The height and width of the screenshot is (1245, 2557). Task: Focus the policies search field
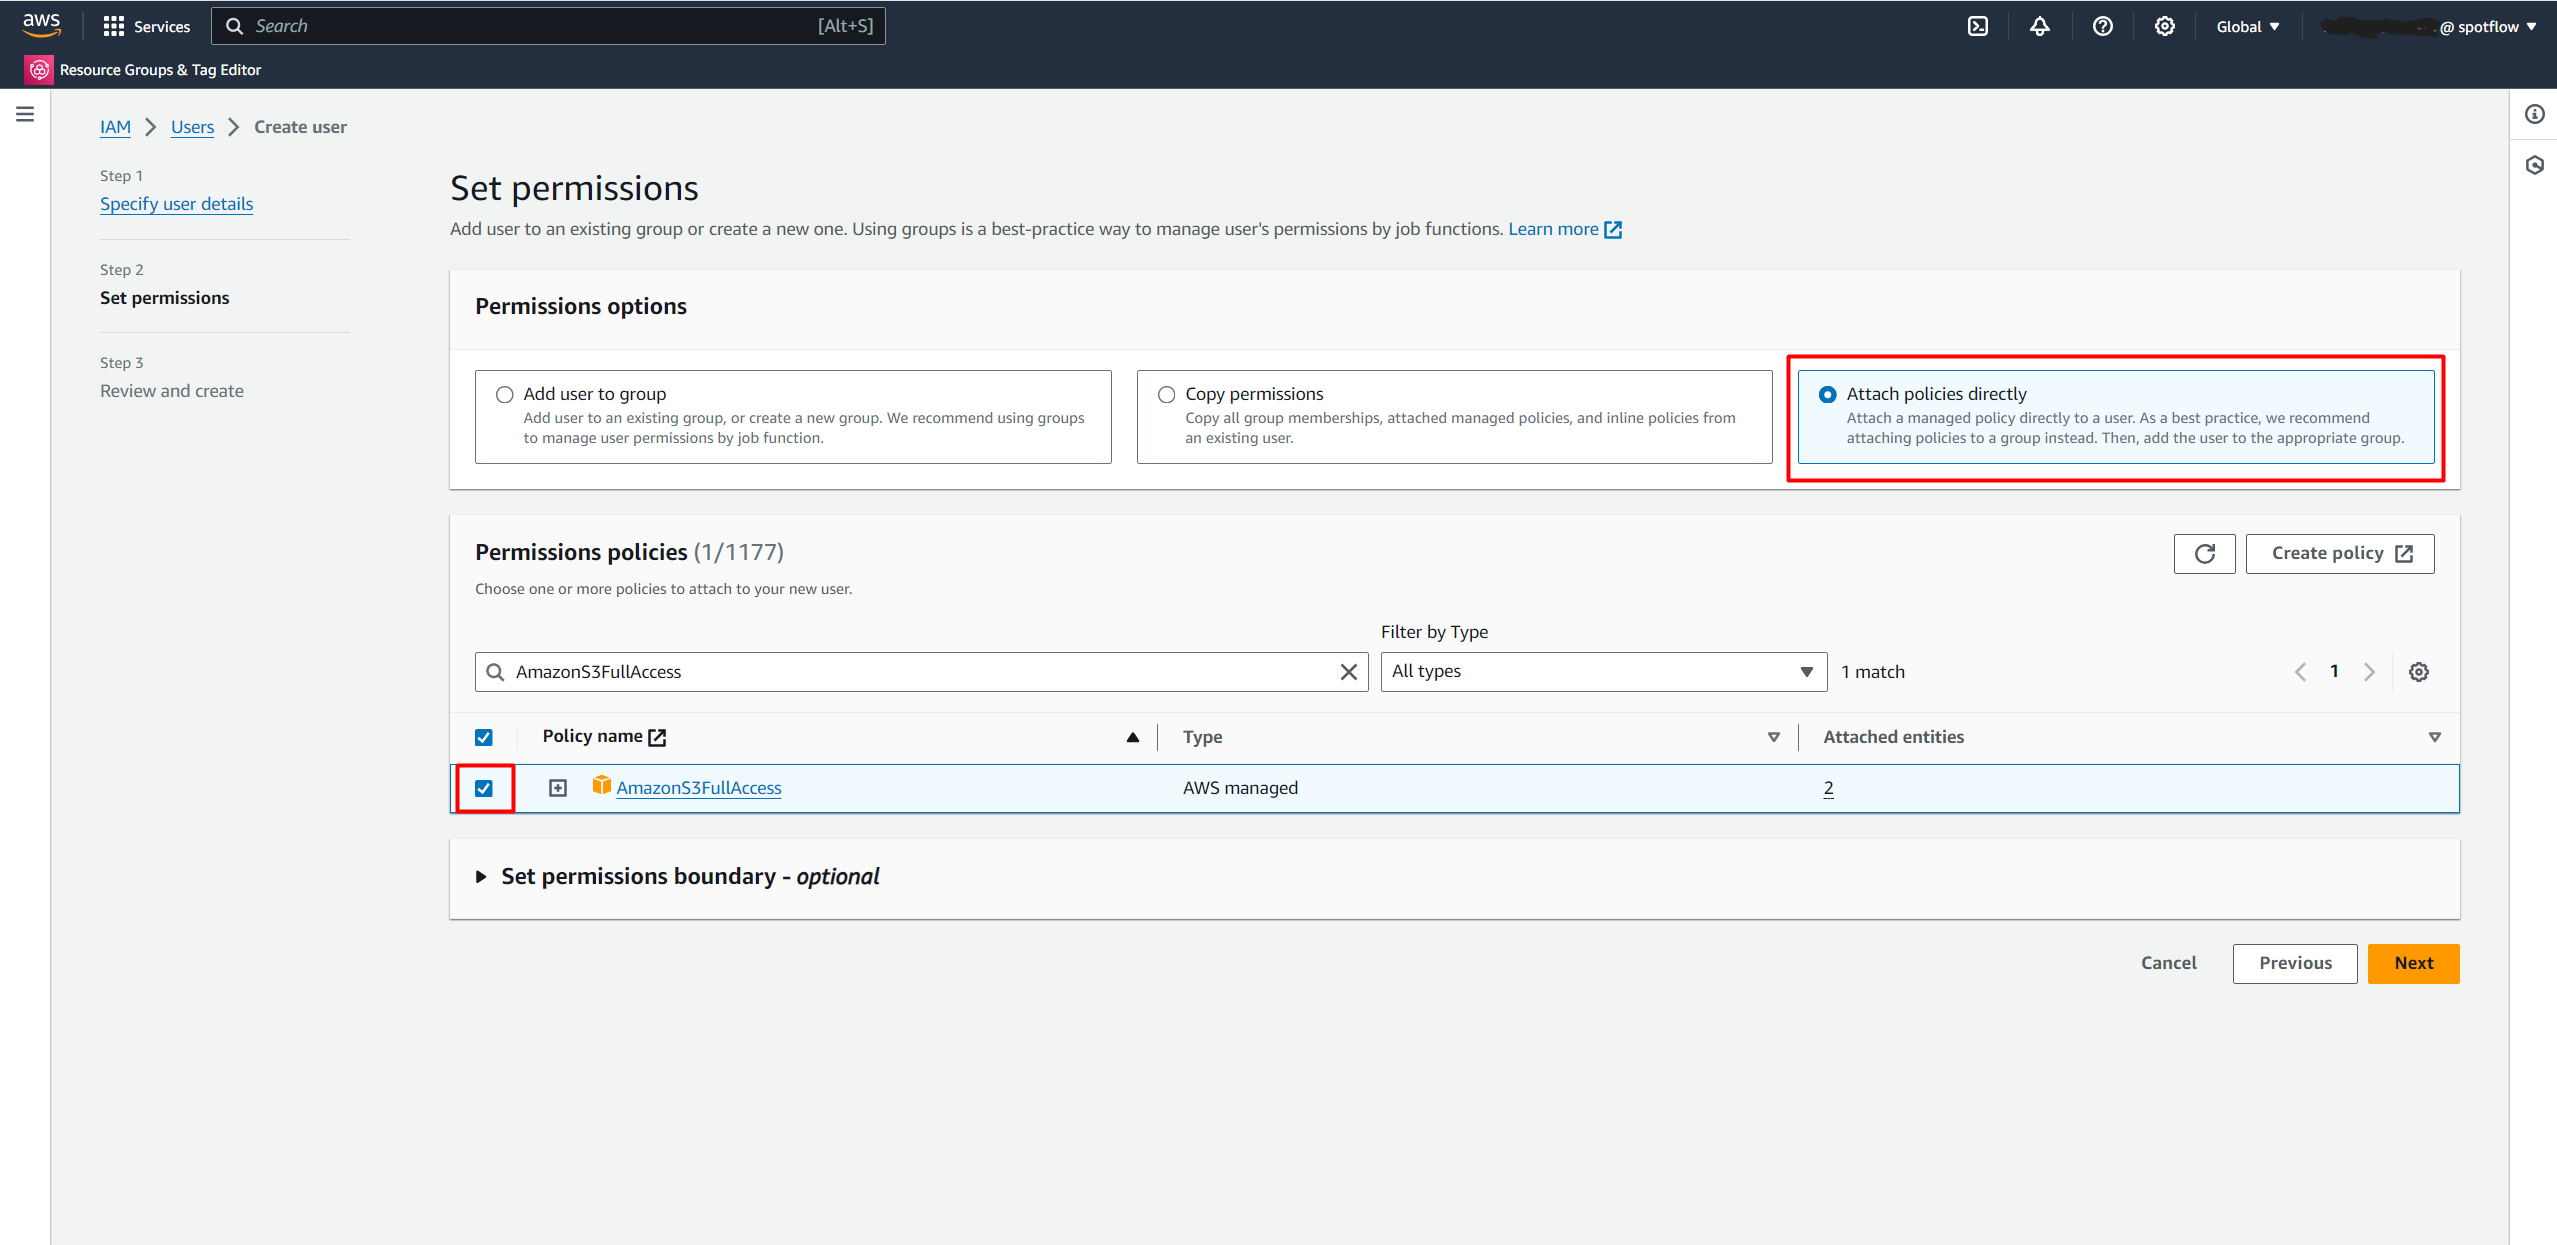[921, 672]
